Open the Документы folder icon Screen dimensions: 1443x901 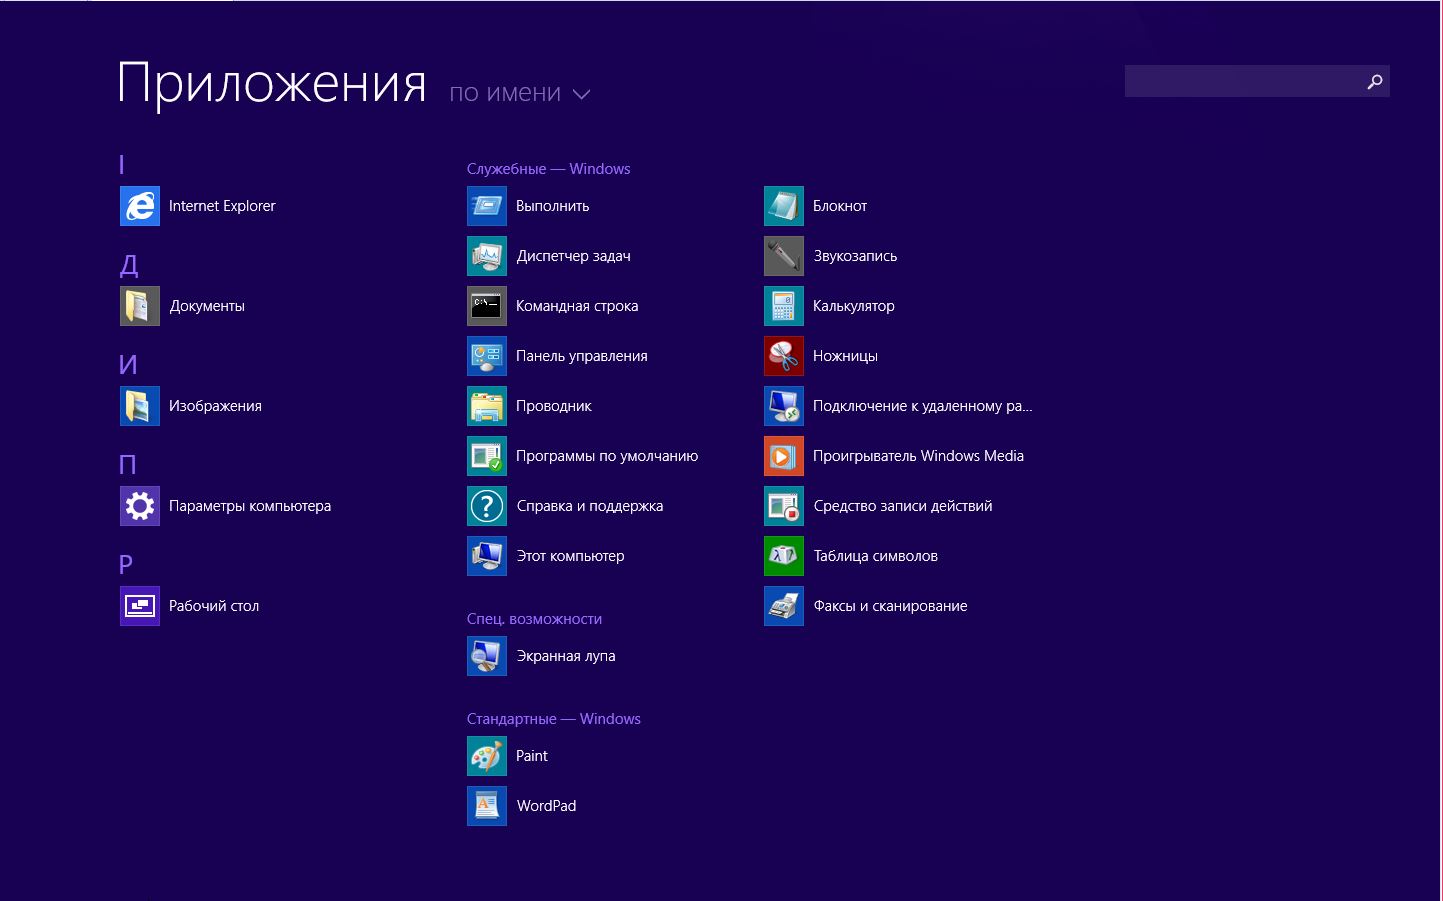coord(140,306)
